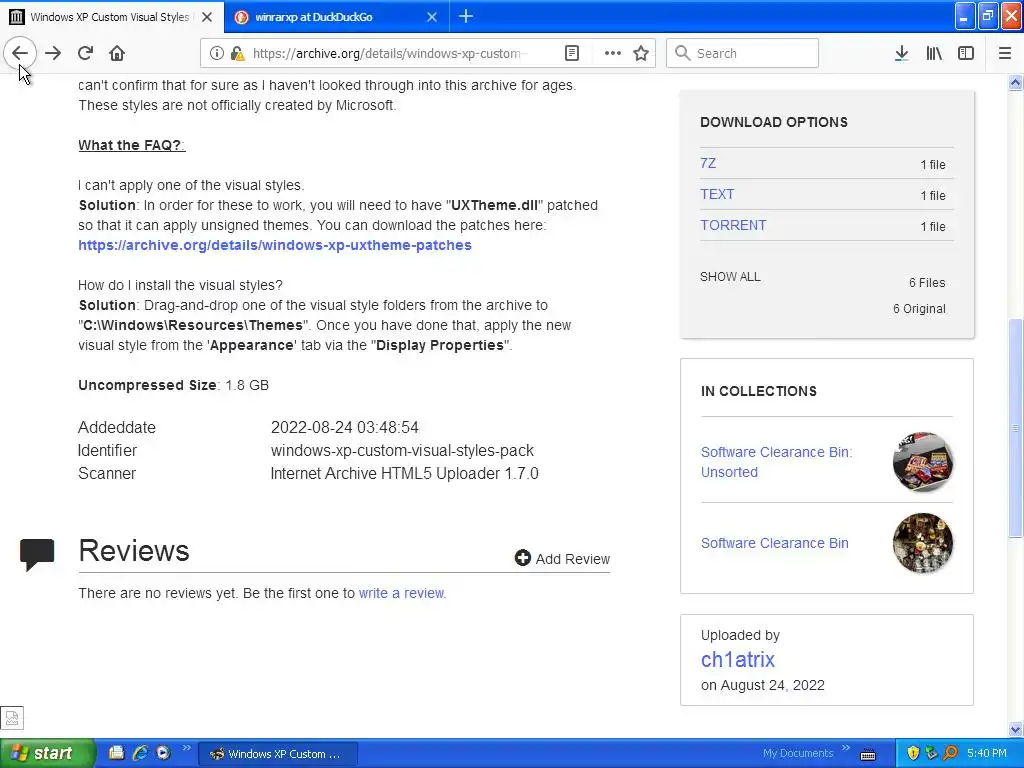This screenshot has width=1024, height=768.
Task: Toggle reader view in address bar
Action: pyautogui.click(x=571, y=53)
